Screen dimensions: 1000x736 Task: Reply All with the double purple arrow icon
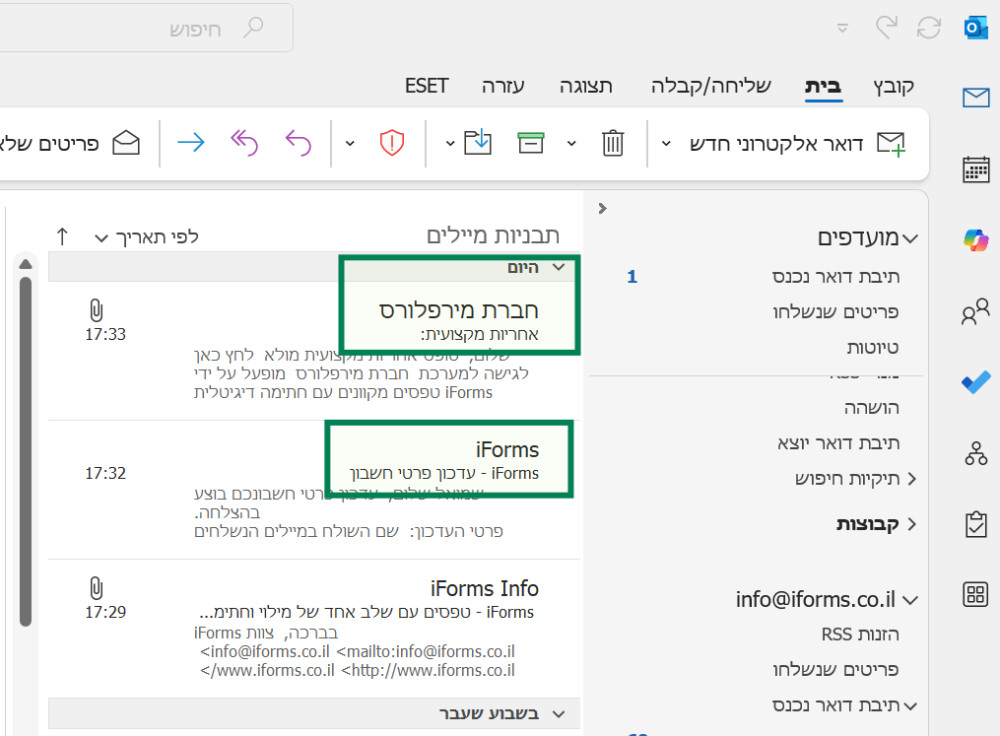click(244, 143)
